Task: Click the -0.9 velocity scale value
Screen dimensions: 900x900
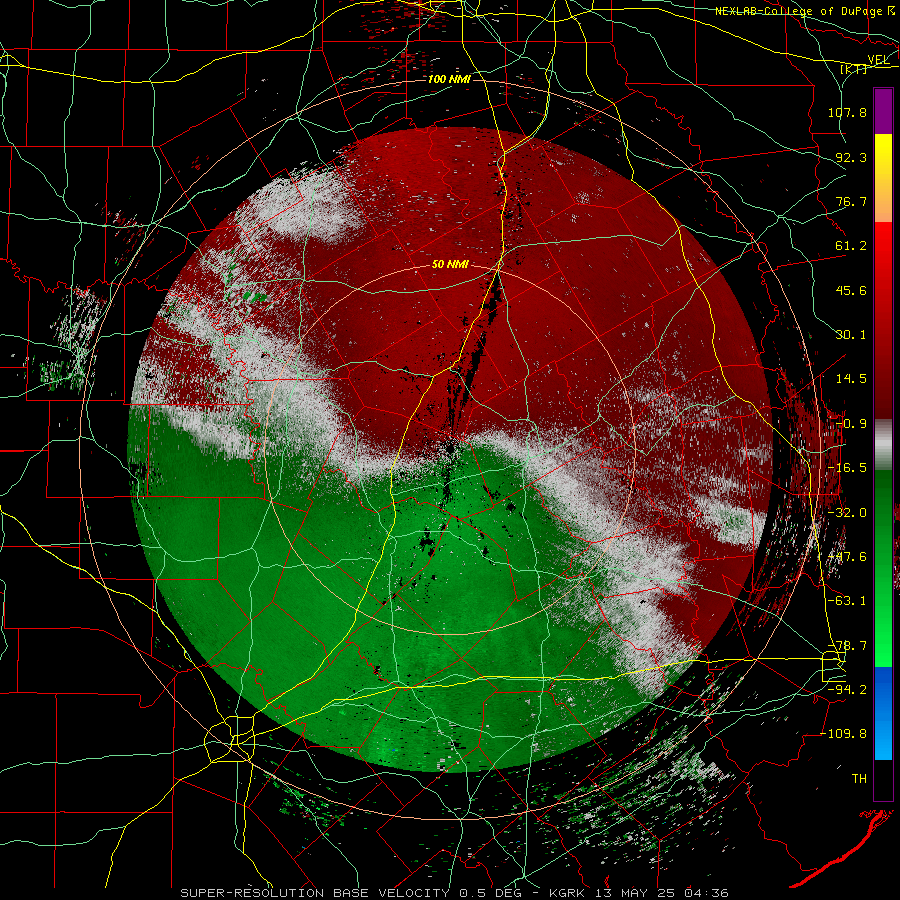Action: pyautogui.click(x=851, y=424)
